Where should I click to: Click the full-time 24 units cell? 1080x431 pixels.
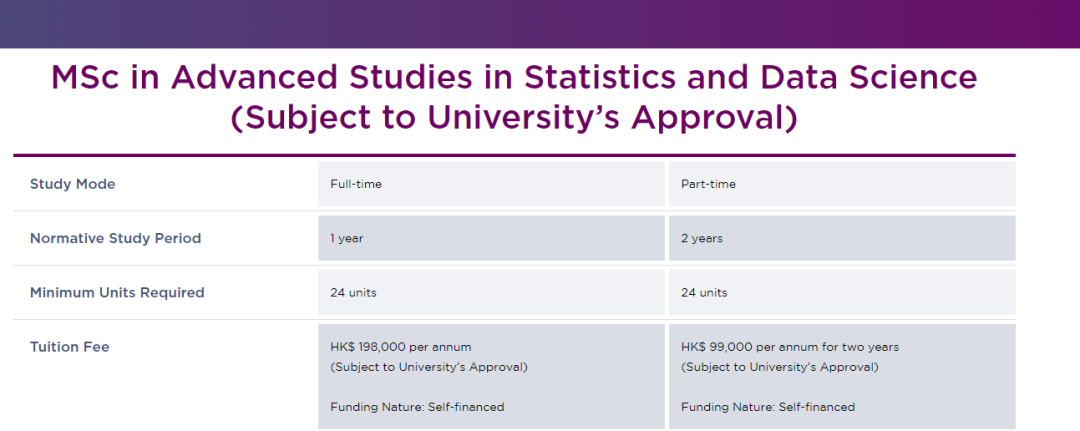491,293
